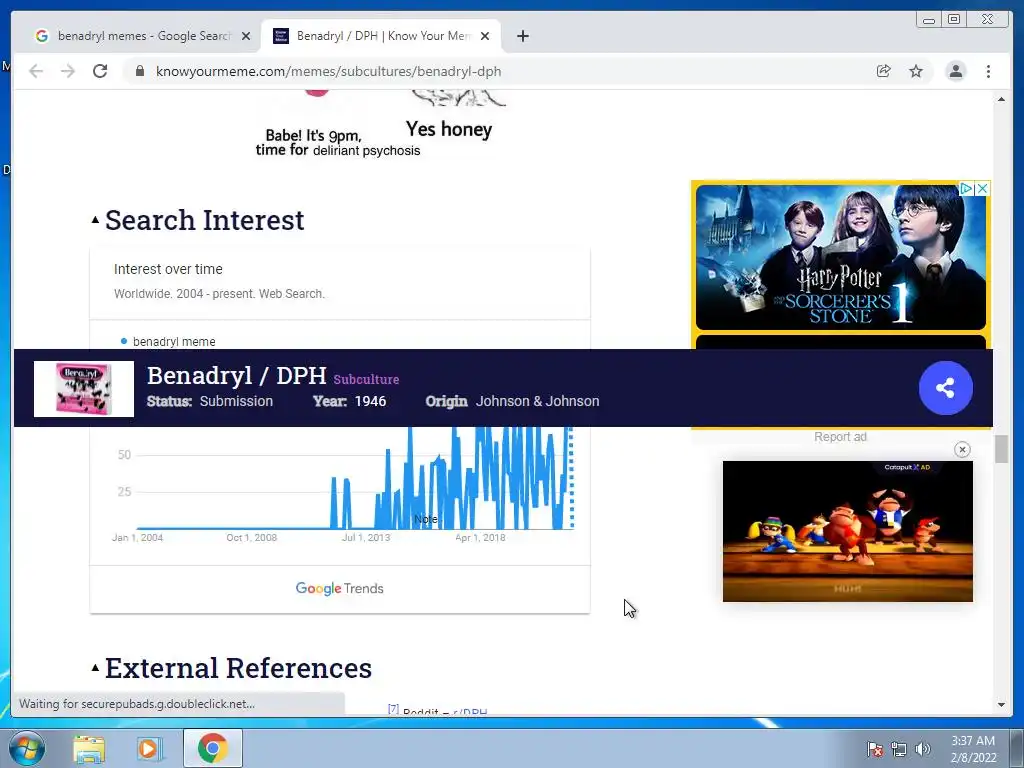Click the benadryl meme chart legend
Image resolution: width=1024 pixels, height=768 pixels.
168,342
